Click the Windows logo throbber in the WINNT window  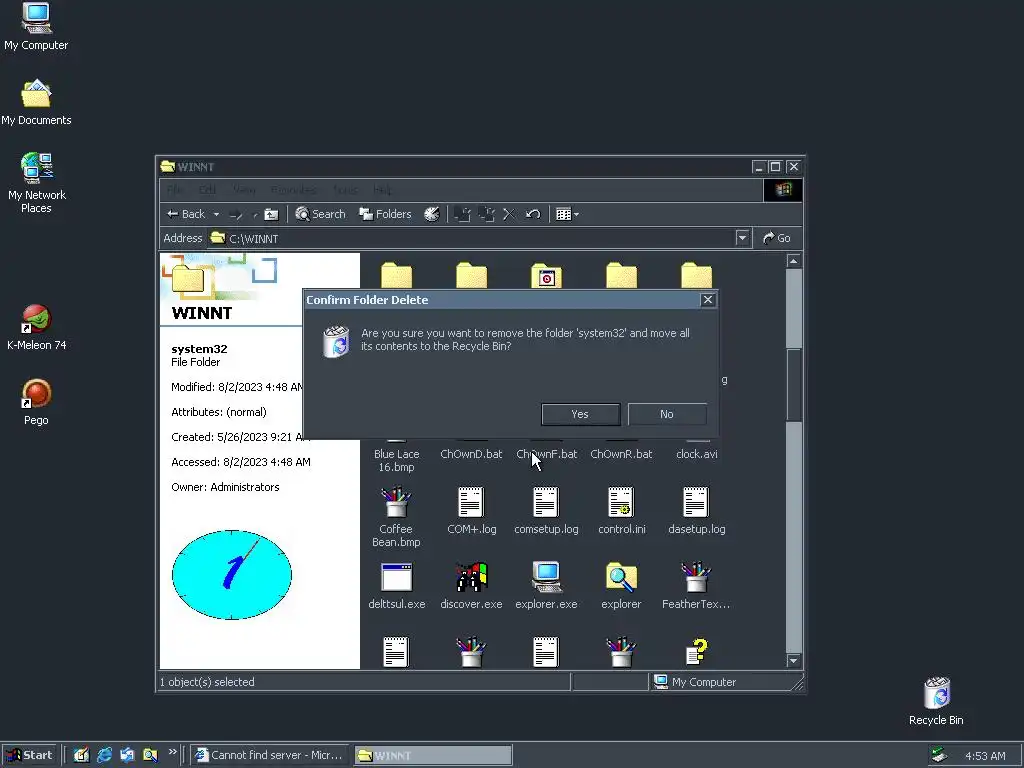pos(783,190)
